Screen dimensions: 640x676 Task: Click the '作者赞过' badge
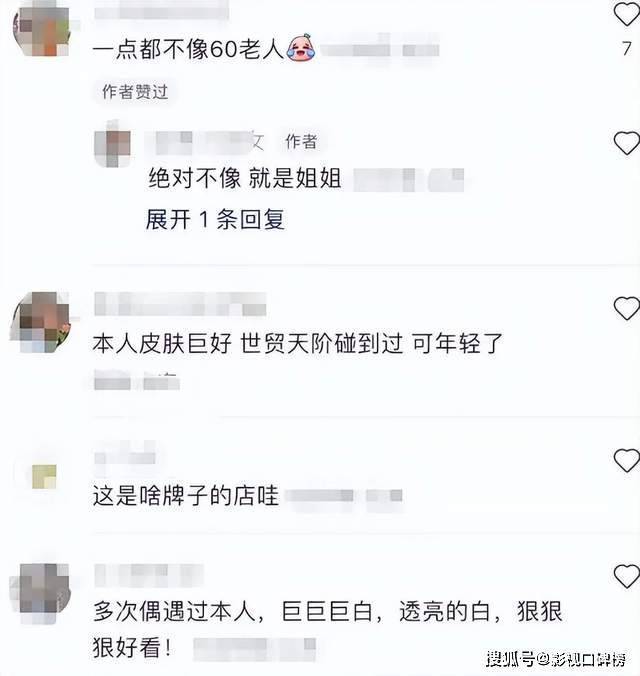pos(135,91)
